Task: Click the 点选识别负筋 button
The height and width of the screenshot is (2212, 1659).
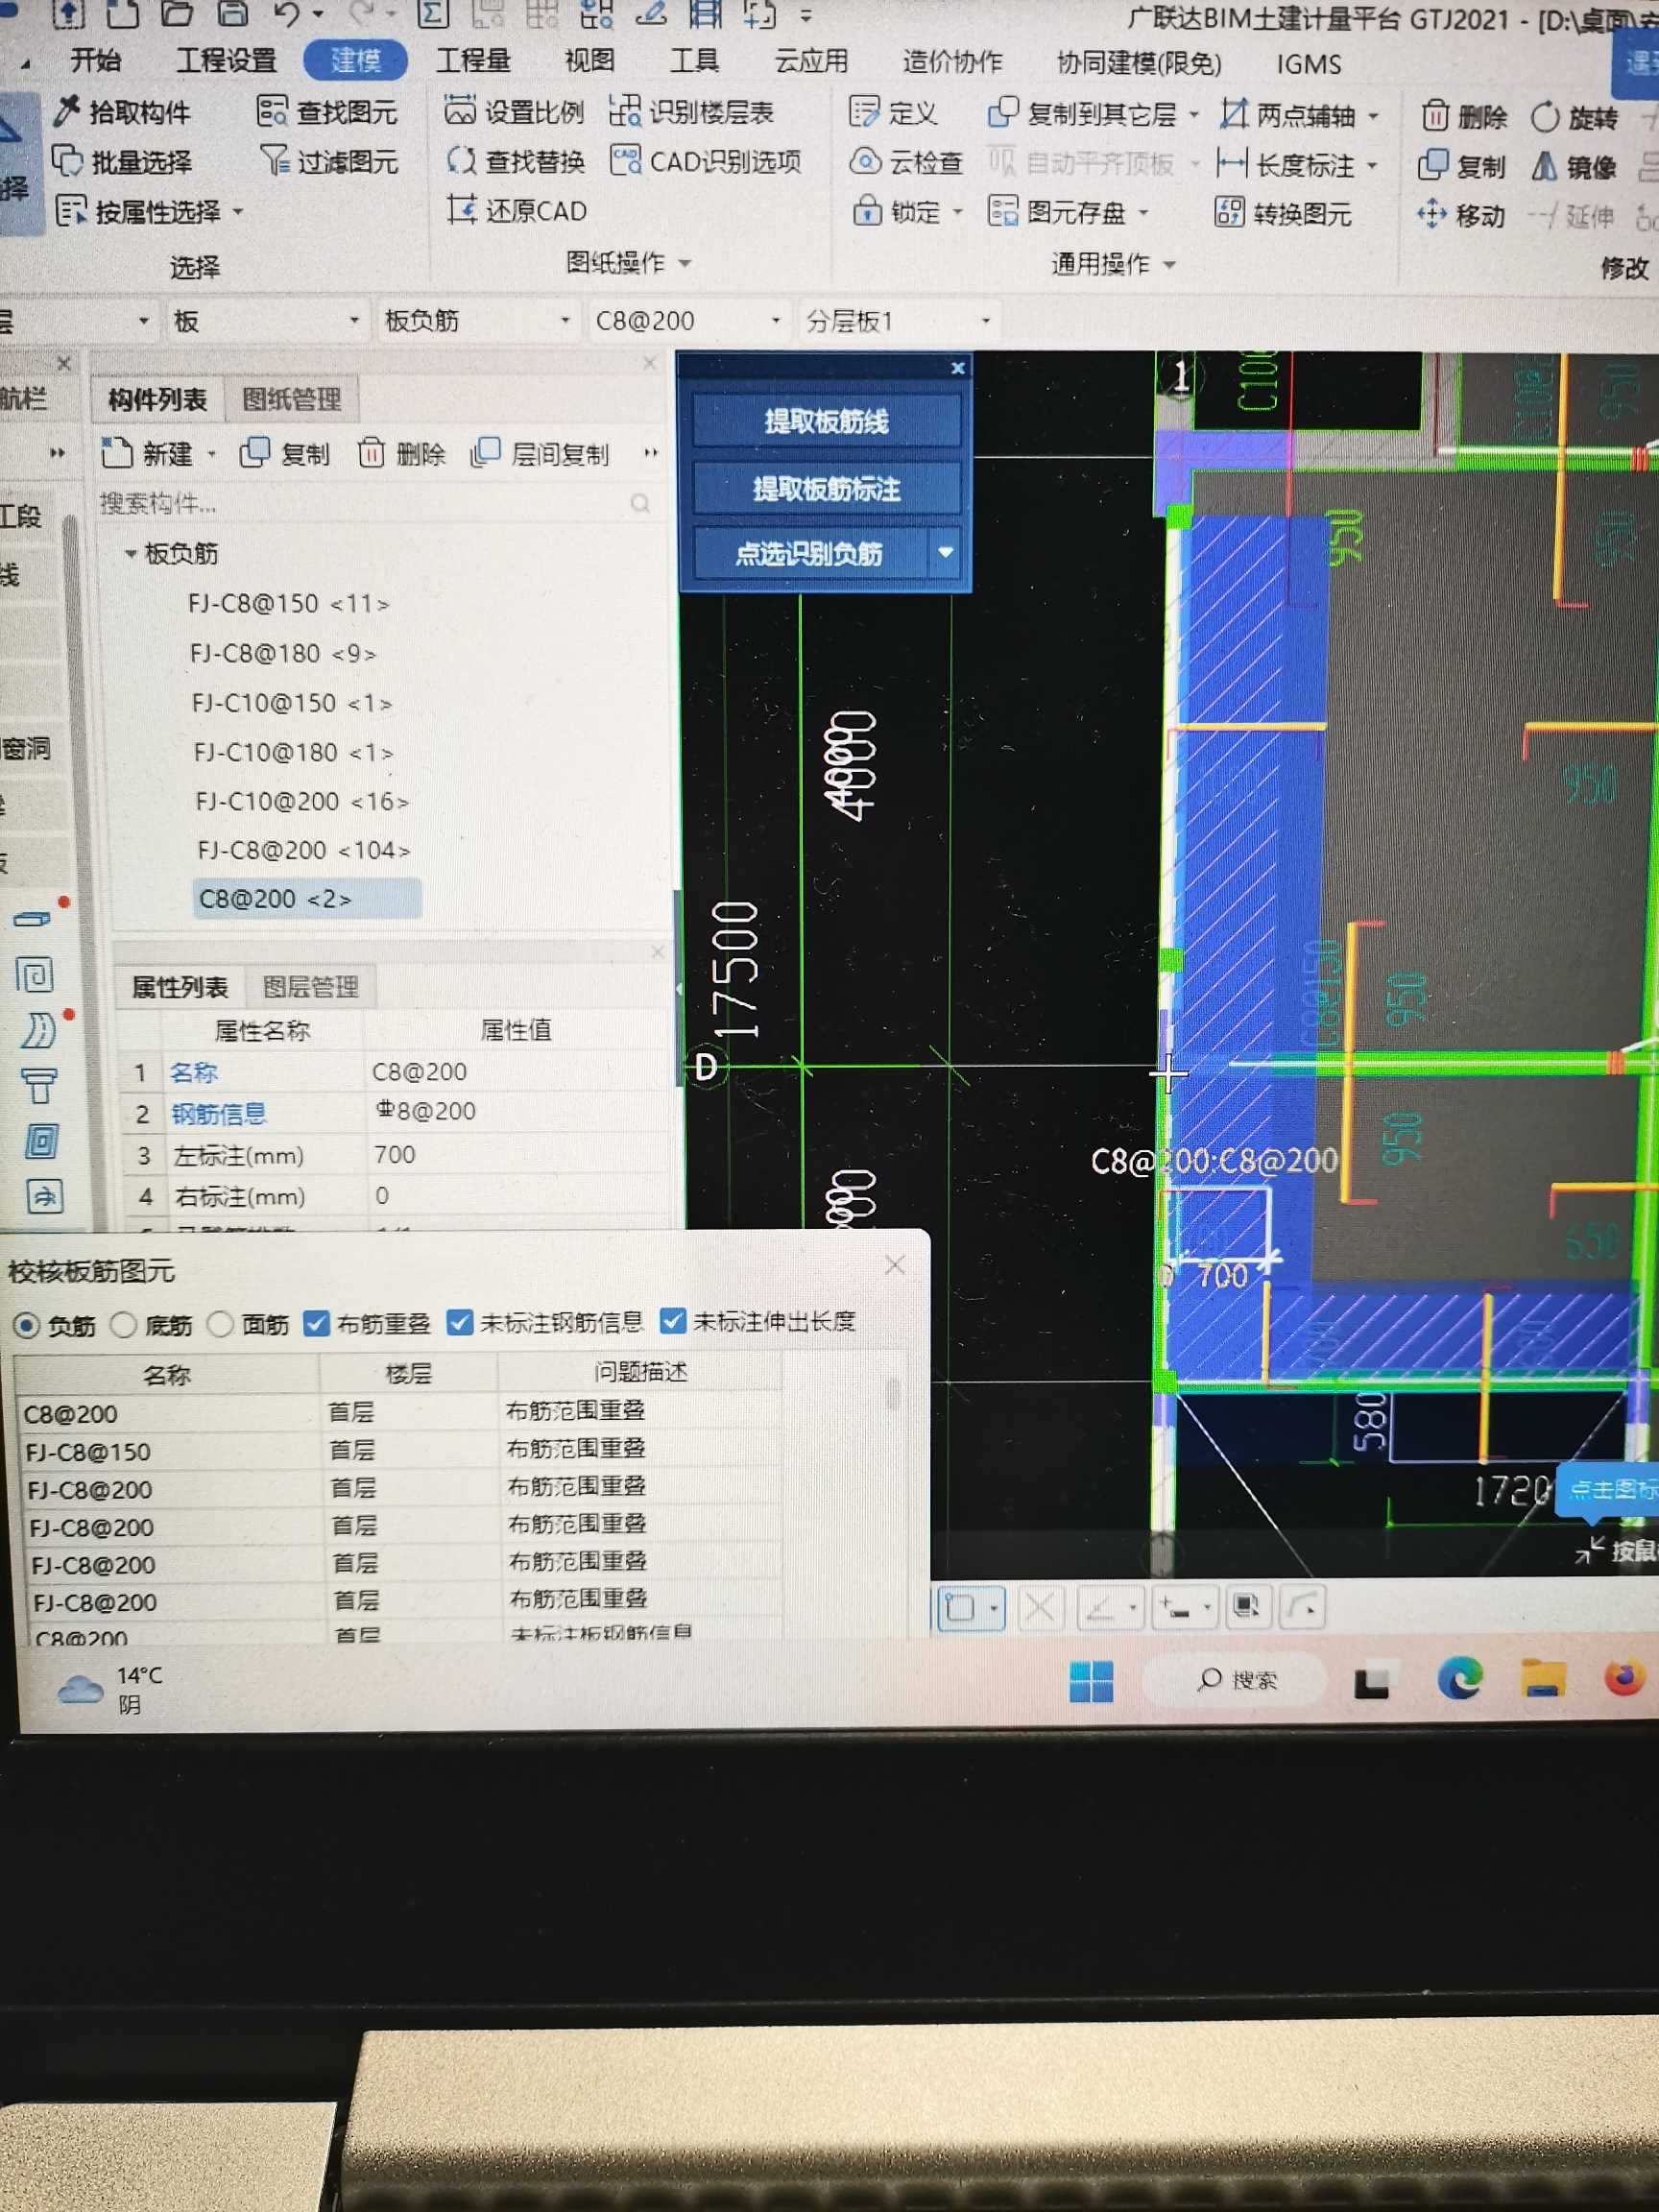Action: 809,553
